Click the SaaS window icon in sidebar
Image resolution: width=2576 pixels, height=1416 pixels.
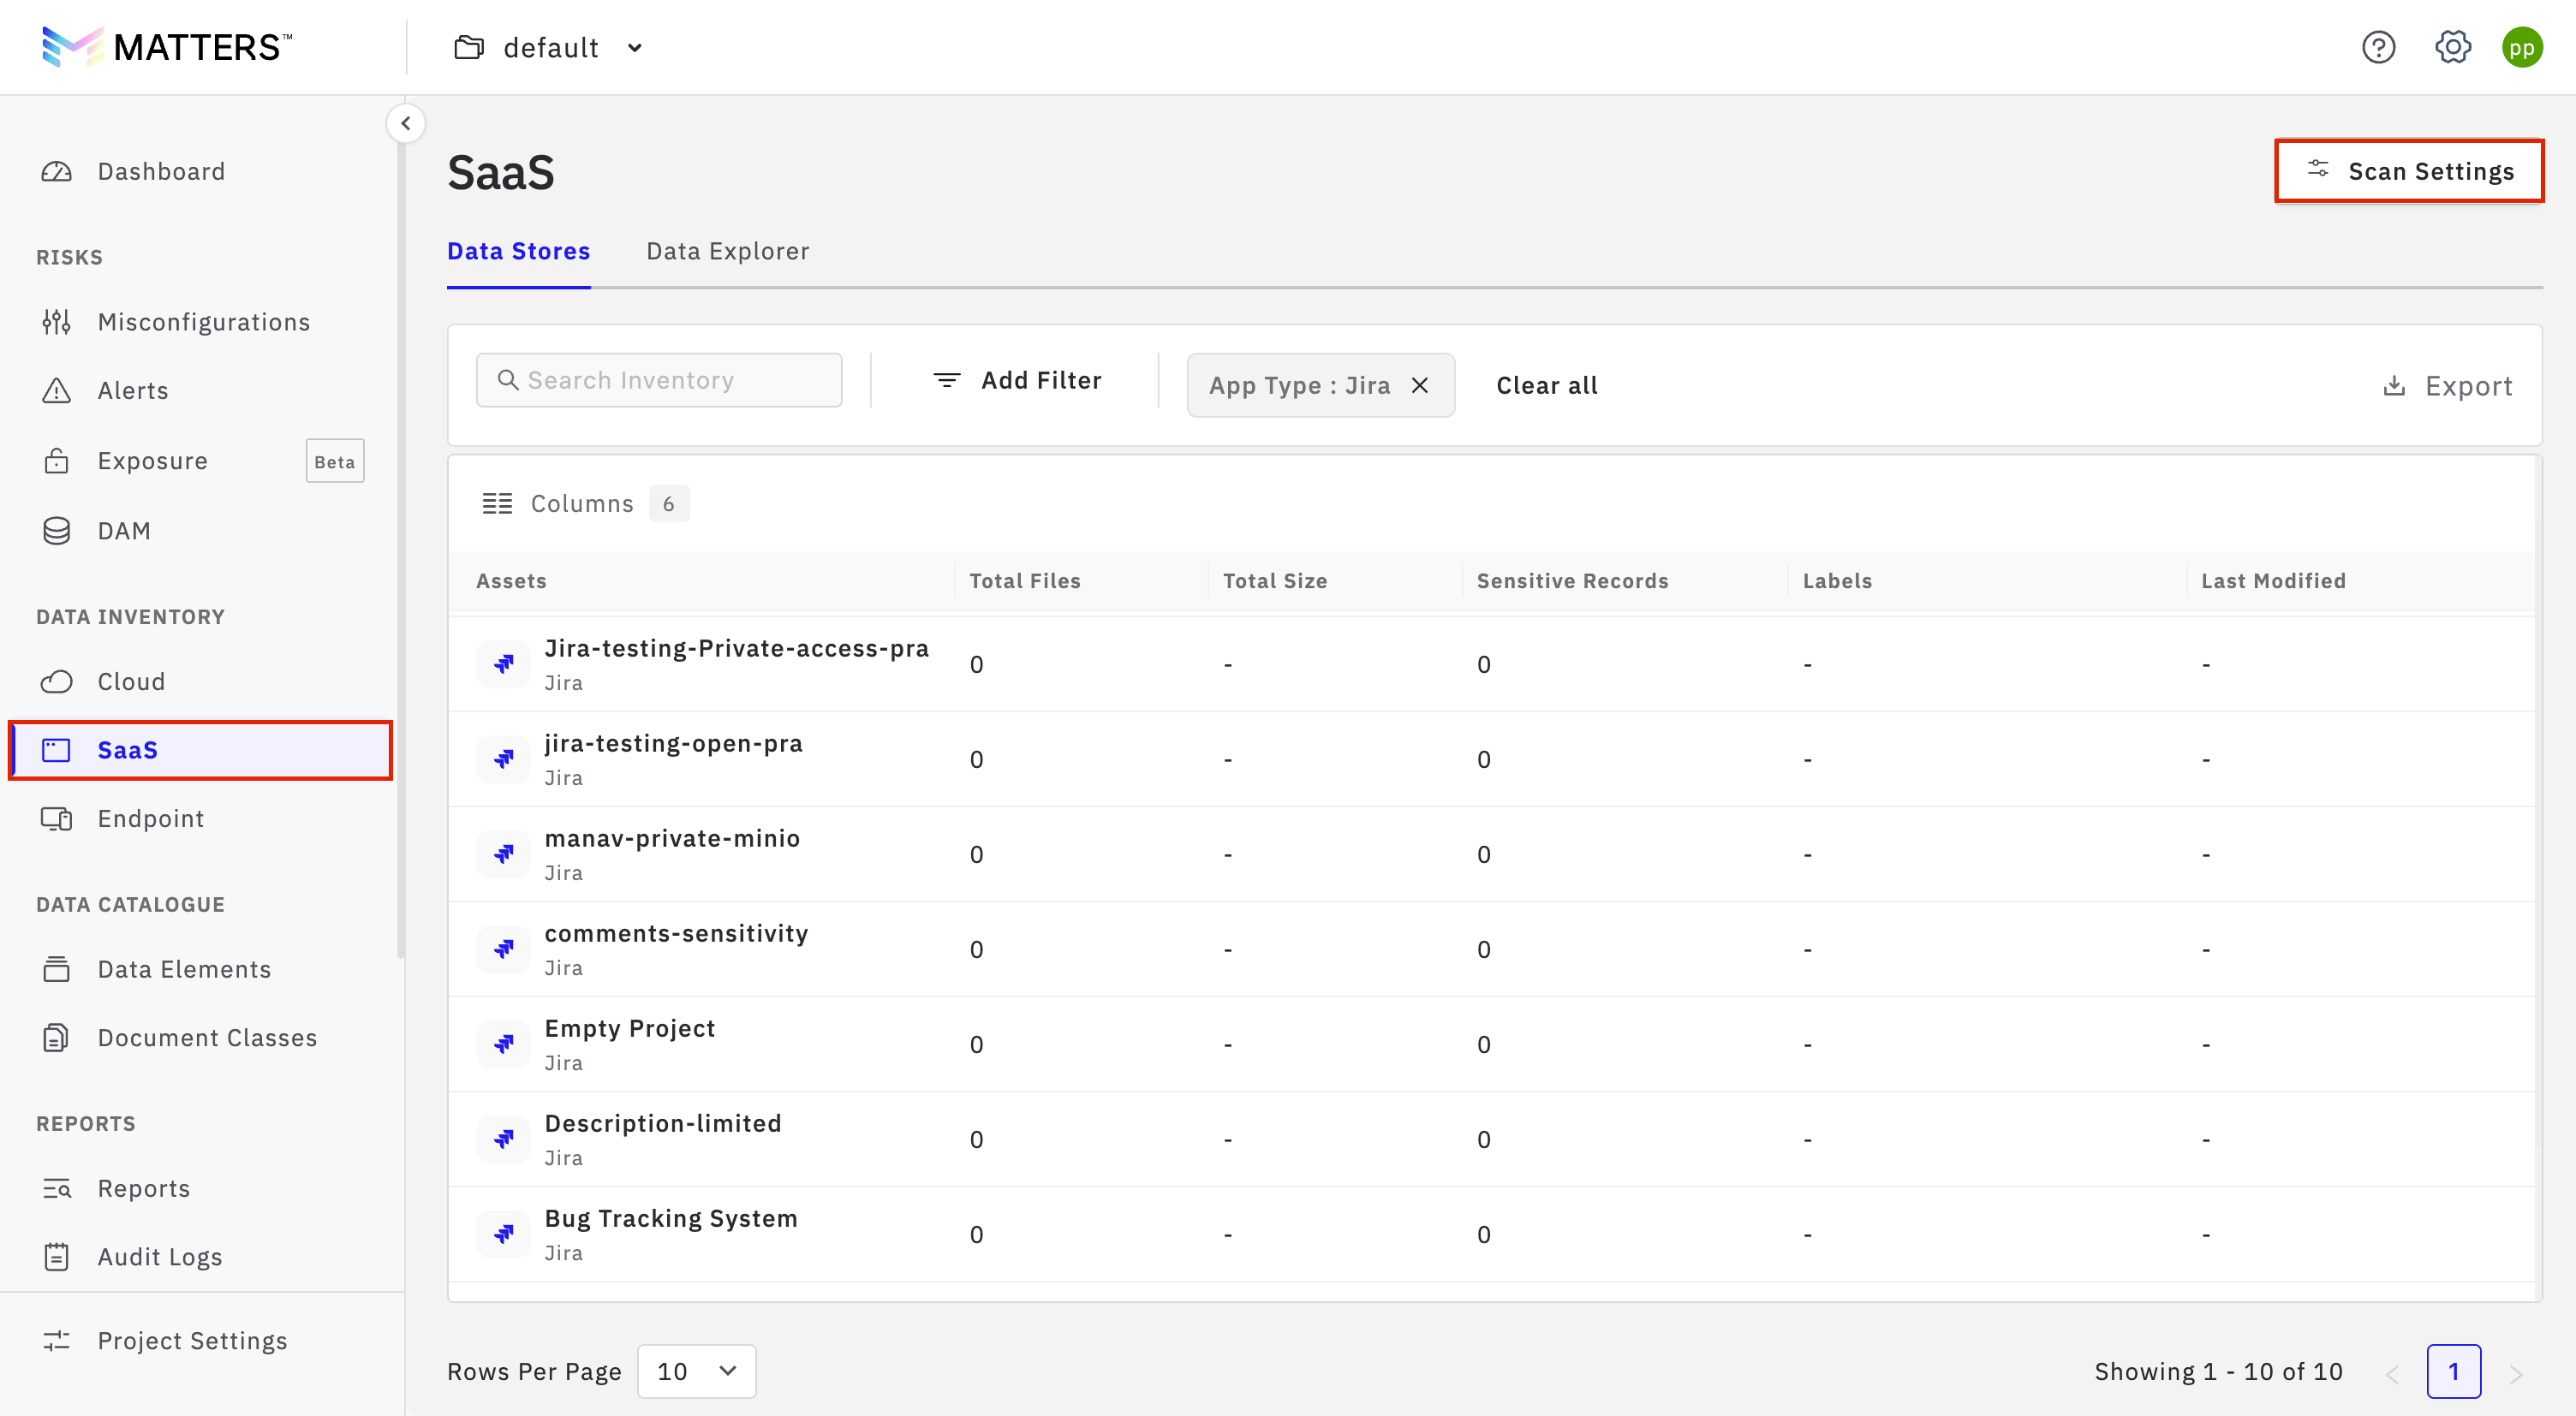pos(56,750)
